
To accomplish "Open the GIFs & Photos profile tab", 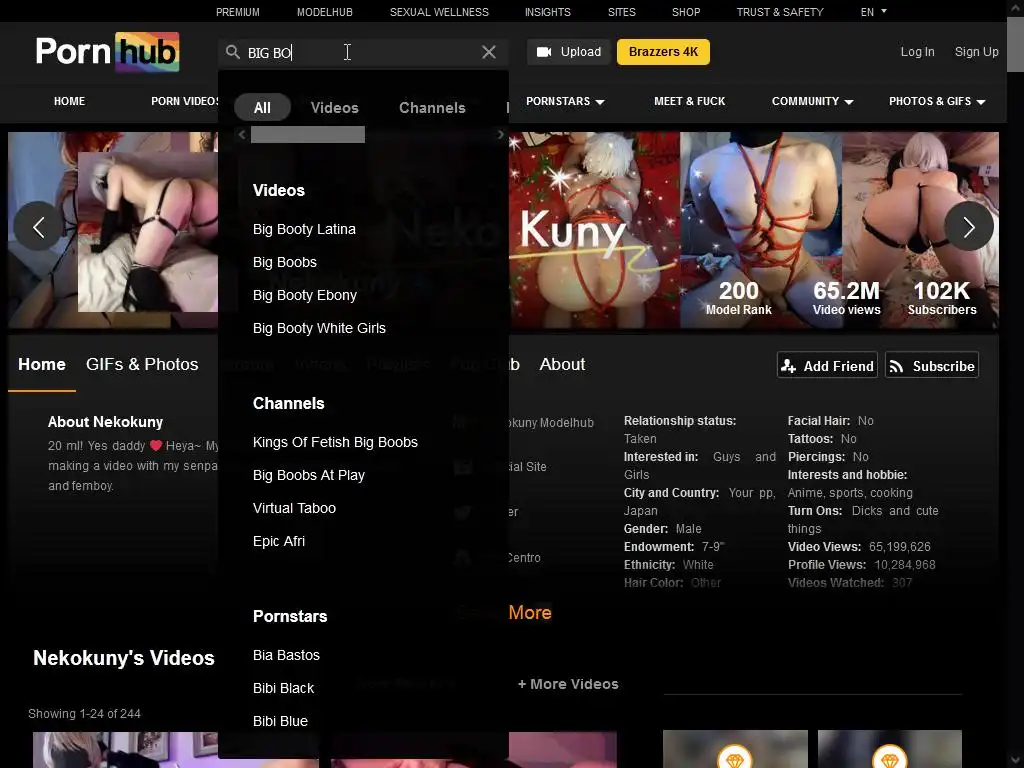I will pyautogui.click(x=142, y=364).
